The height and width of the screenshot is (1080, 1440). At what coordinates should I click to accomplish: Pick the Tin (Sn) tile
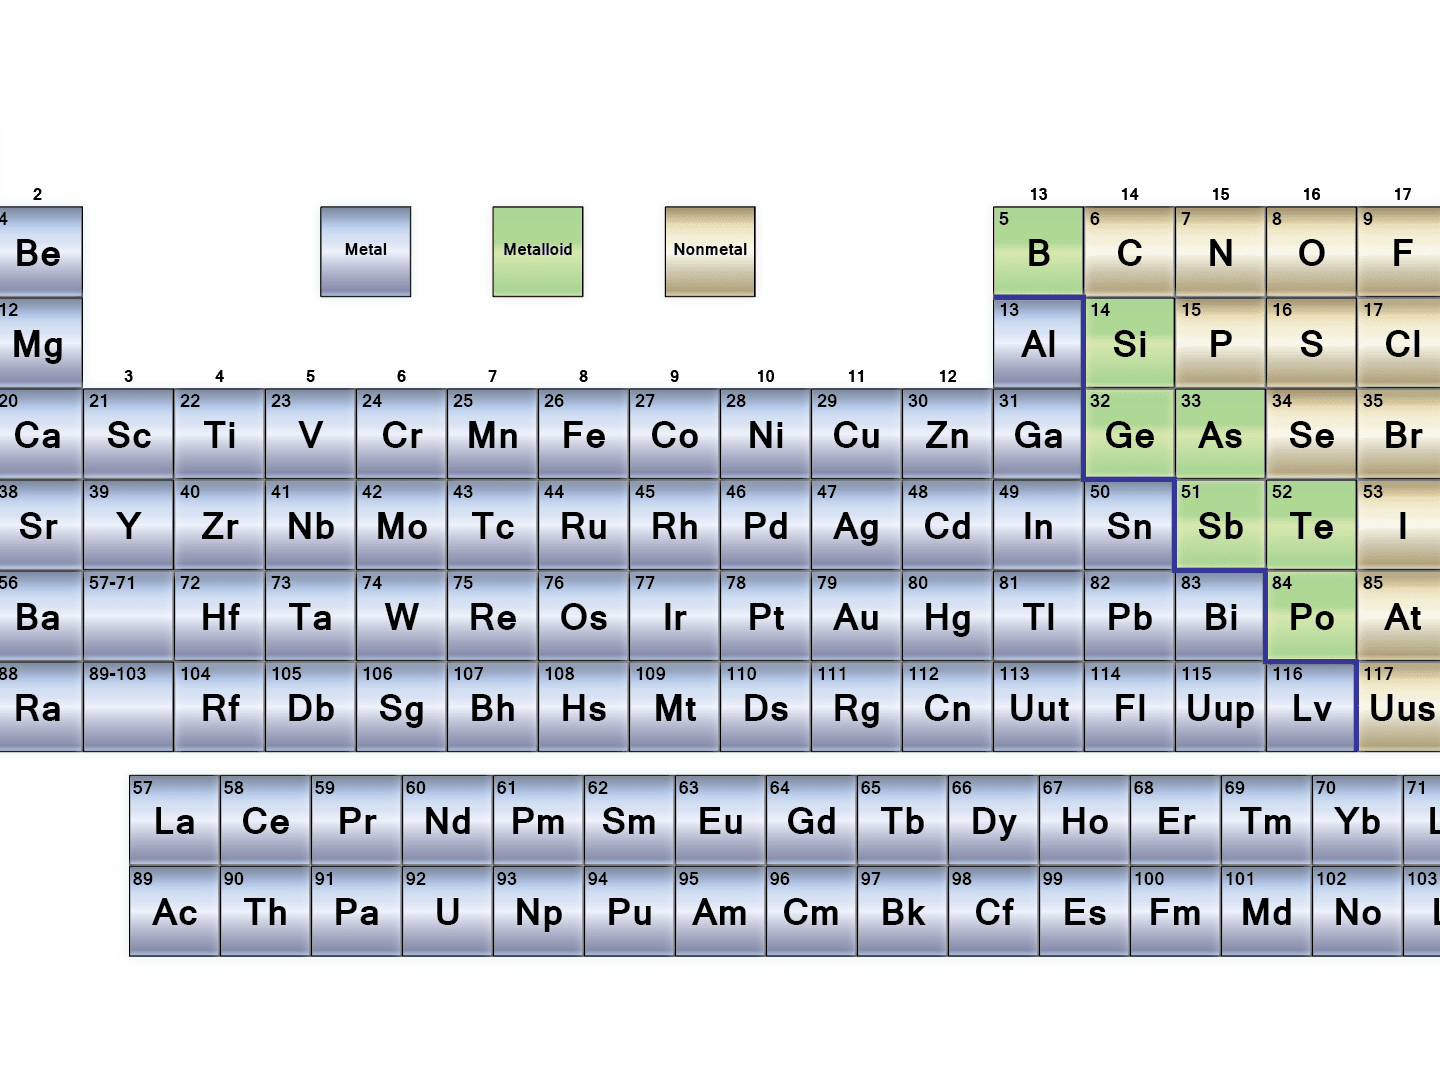click(x=1129, y=525)
